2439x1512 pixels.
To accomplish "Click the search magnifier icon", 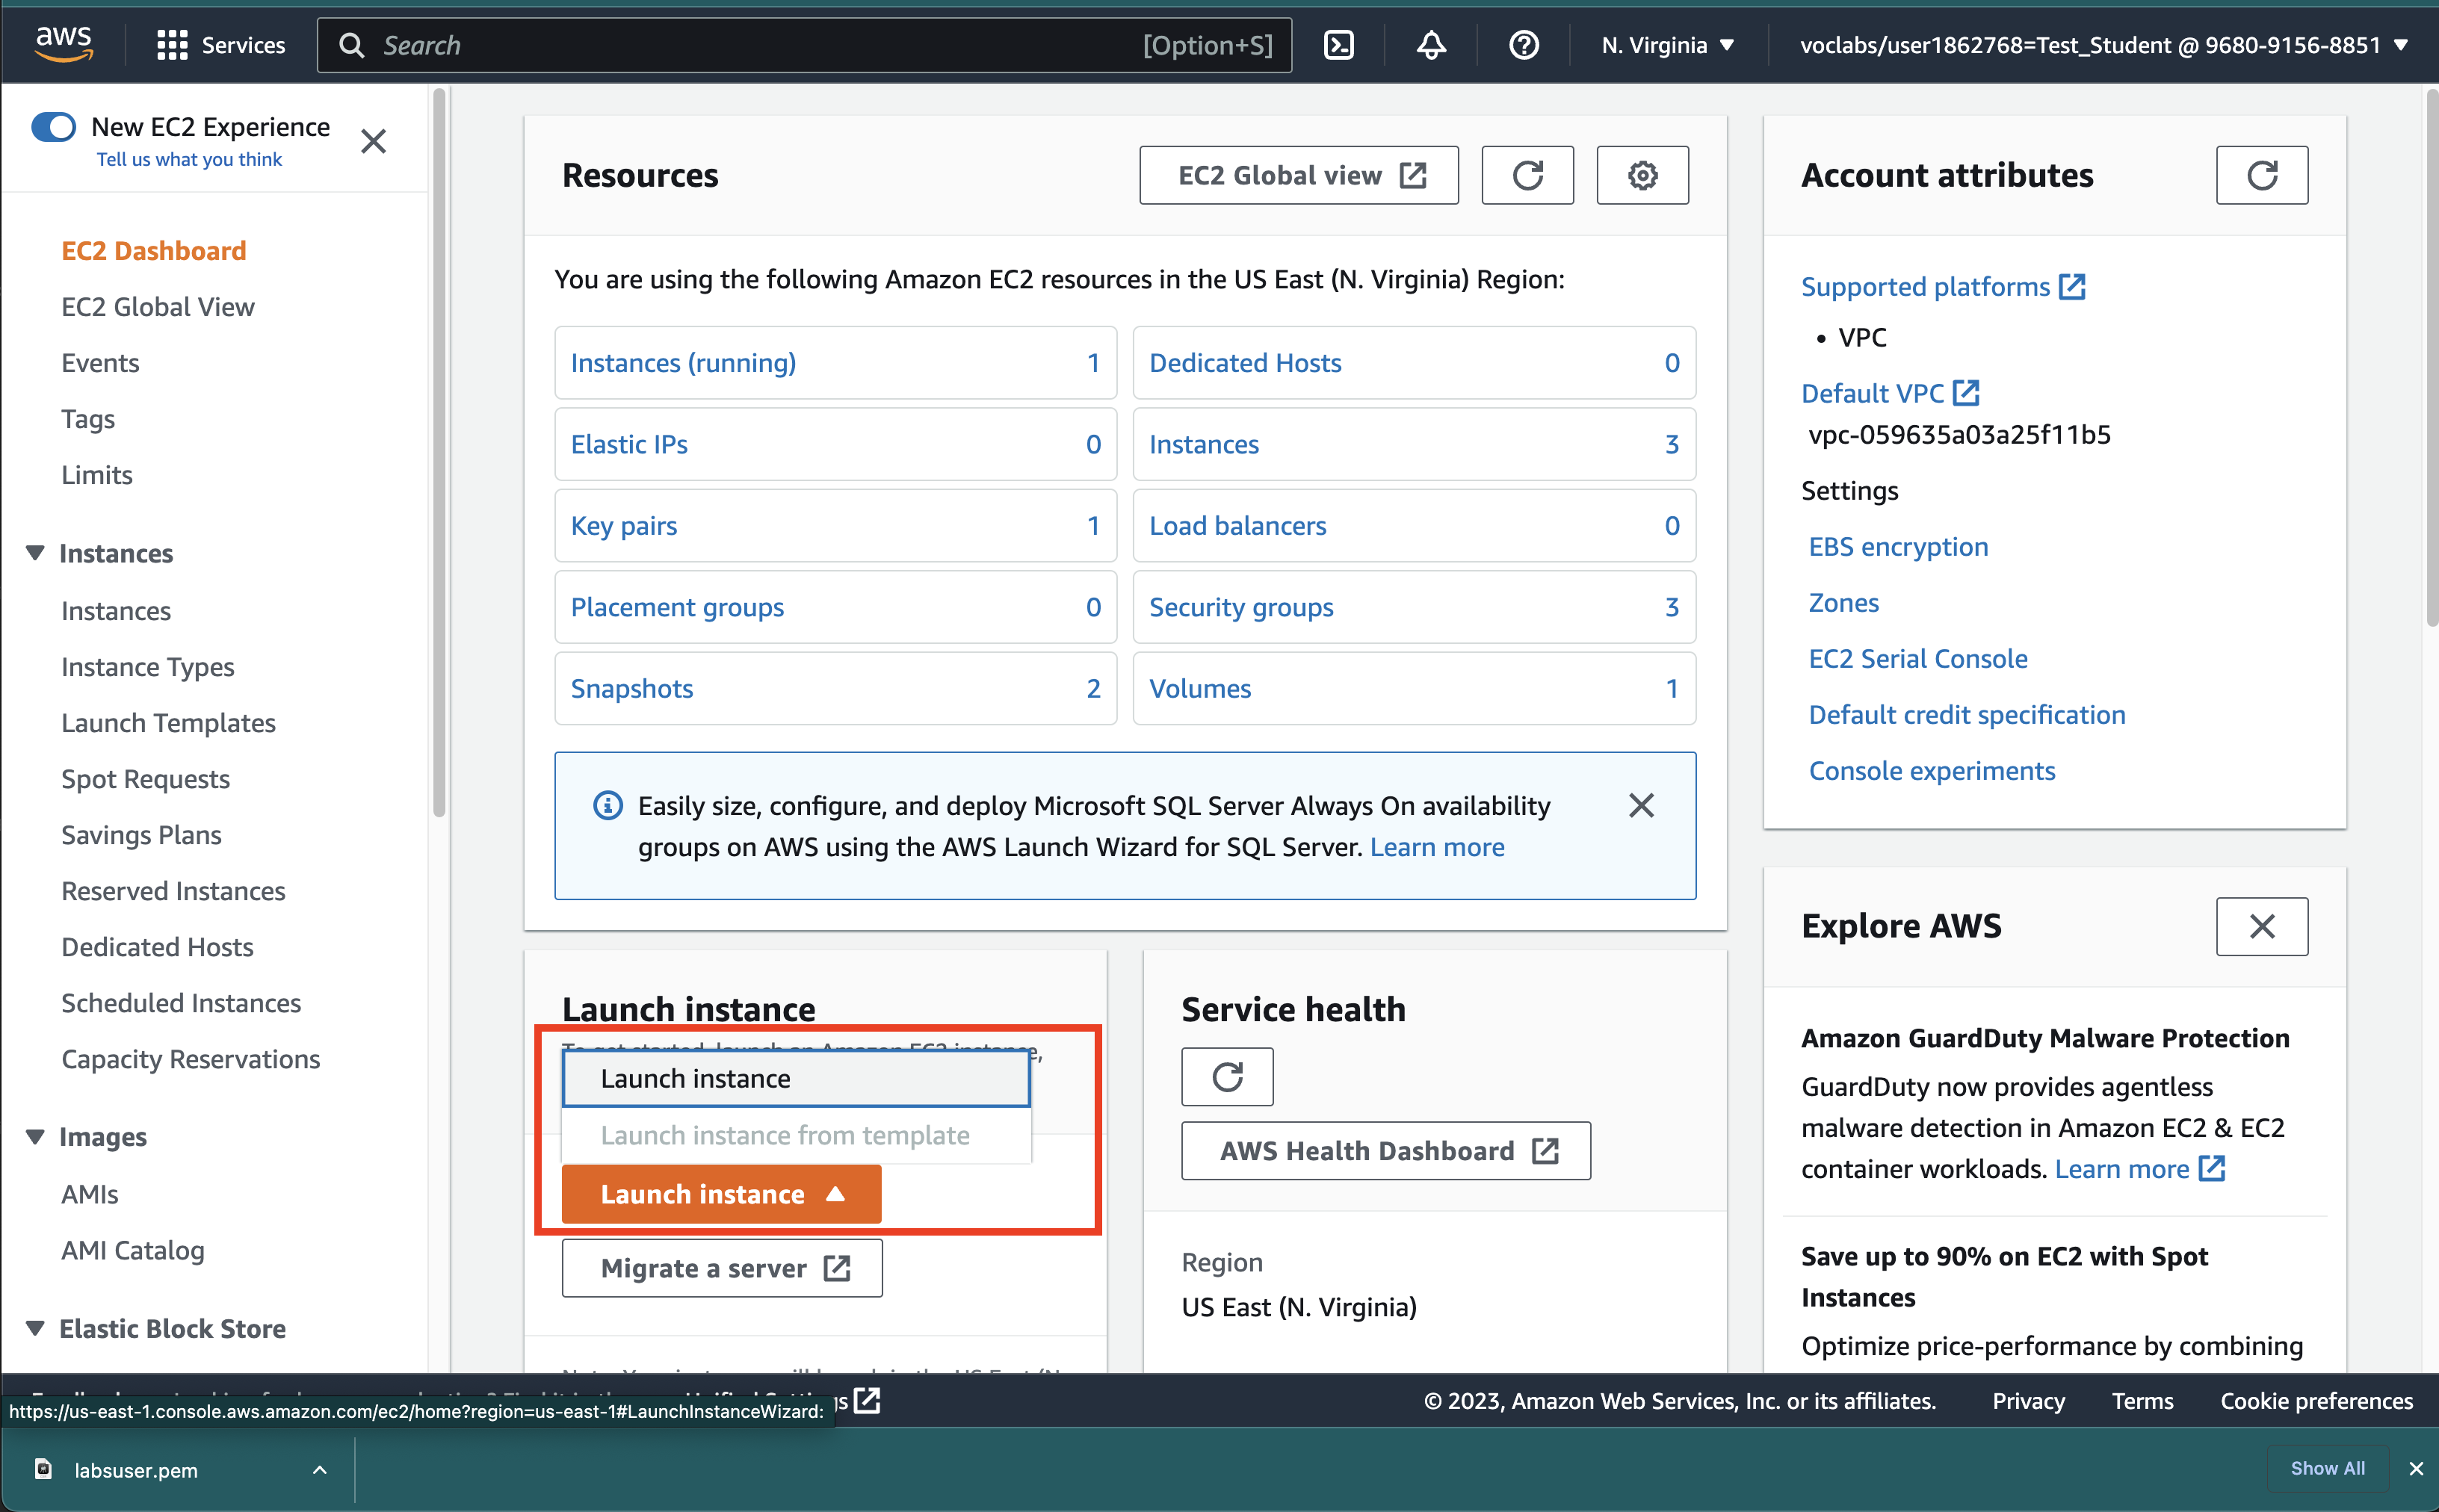I will [x=351, y=45].
